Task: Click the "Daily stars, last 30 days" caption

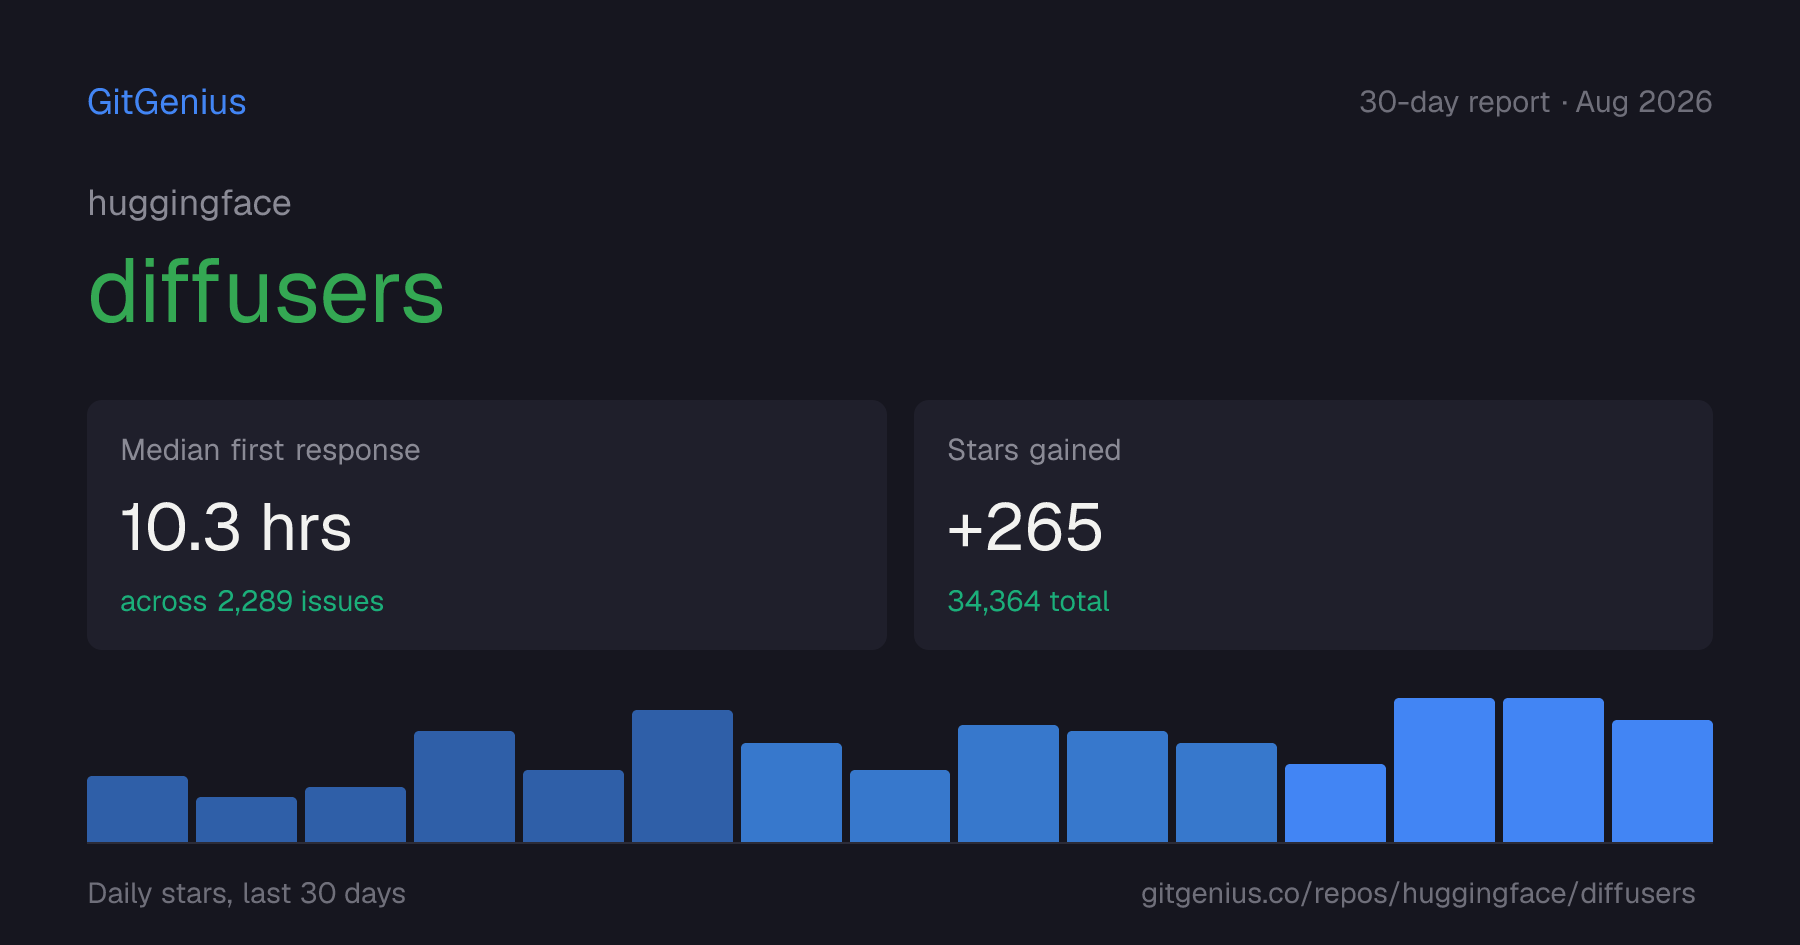Action: pyautogui.click(x=247, y=893)
